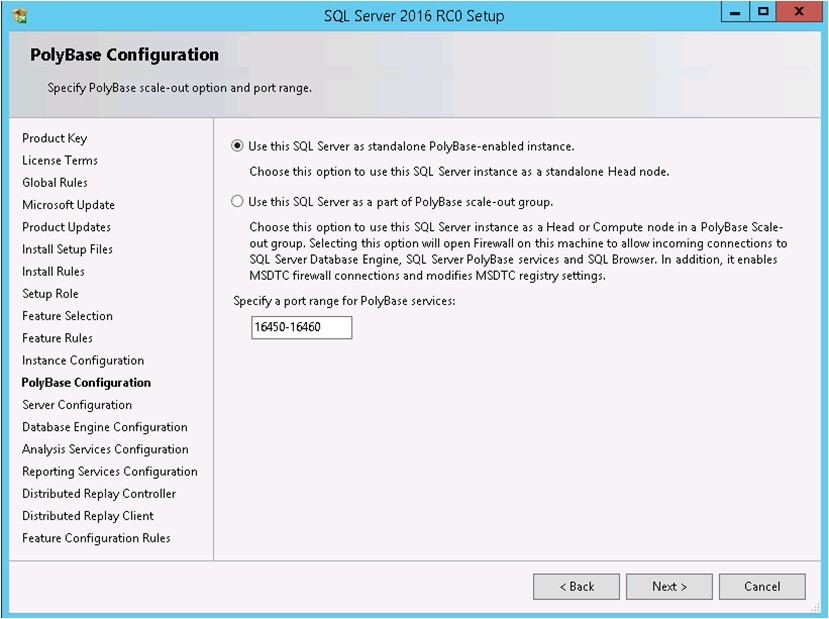The image size is (829, 619).
Task: Select Distributed Replay Controller in the sidebar
Action: pos(99,494)
